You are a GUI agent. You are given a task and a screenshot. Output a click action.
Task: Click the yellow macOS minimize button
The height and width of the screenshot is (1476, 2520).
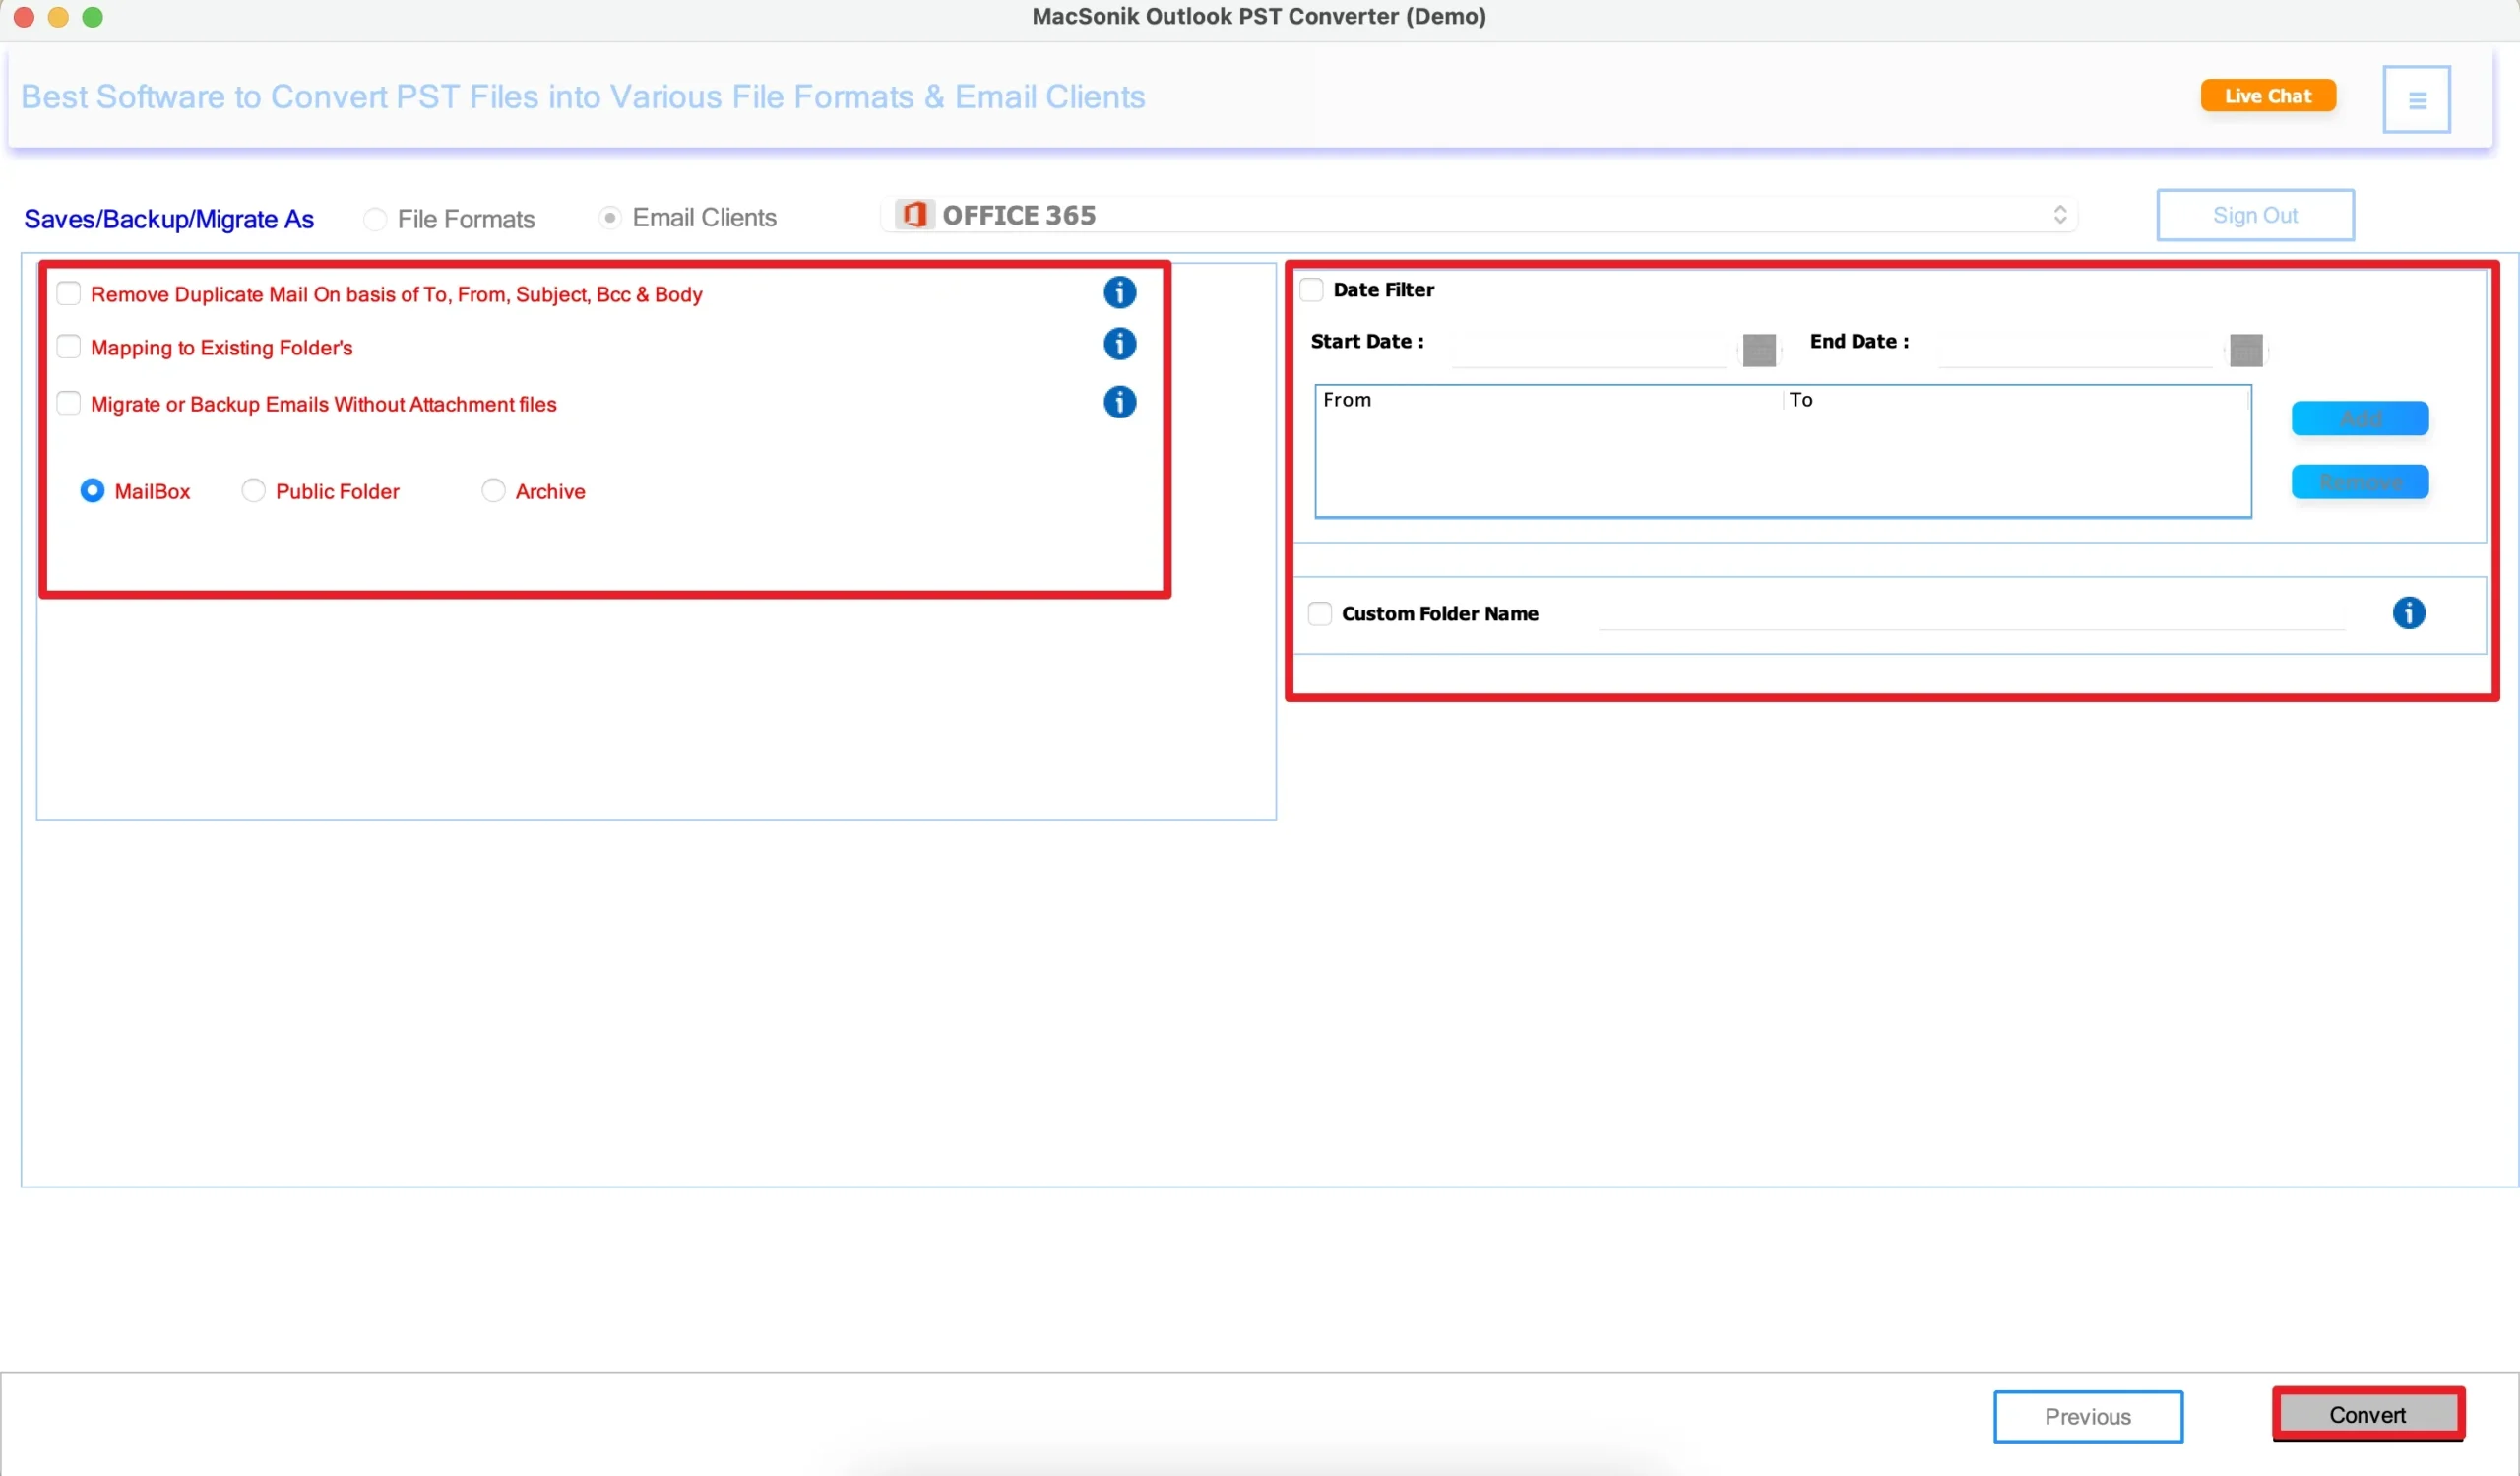[58, 17]
